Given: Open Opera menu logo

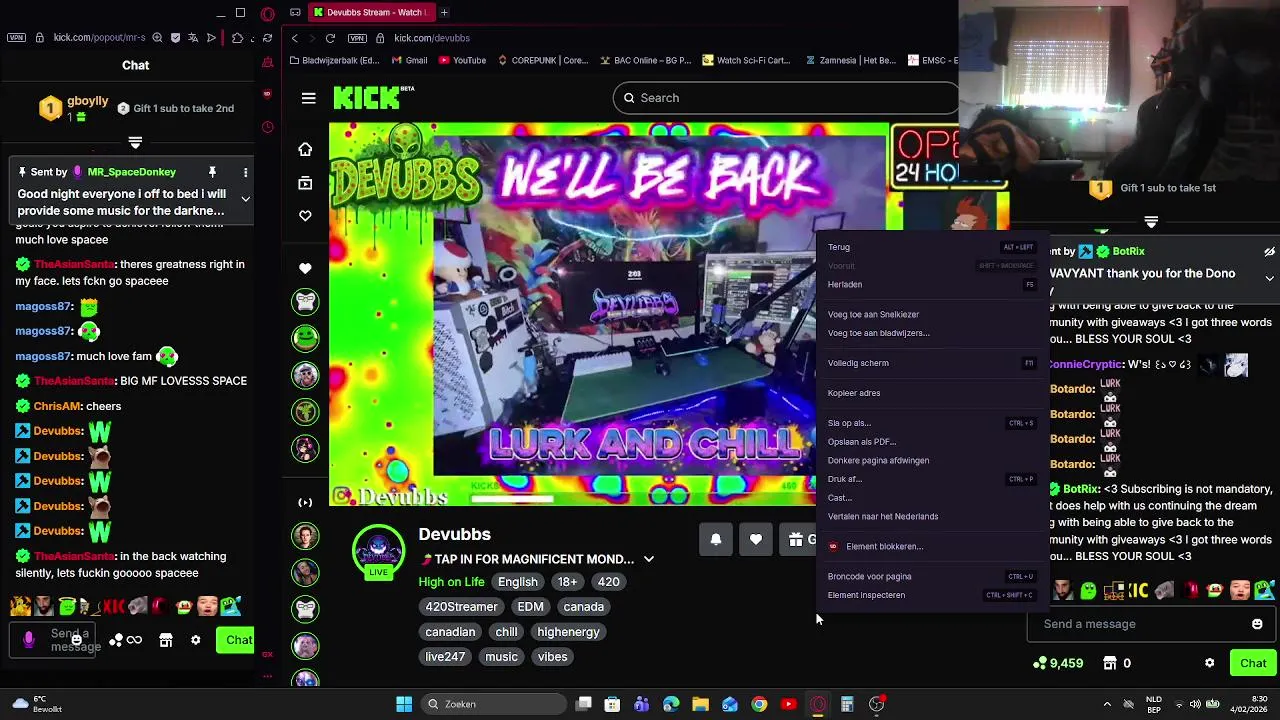Looking at the screenshot, I should 267,14.
